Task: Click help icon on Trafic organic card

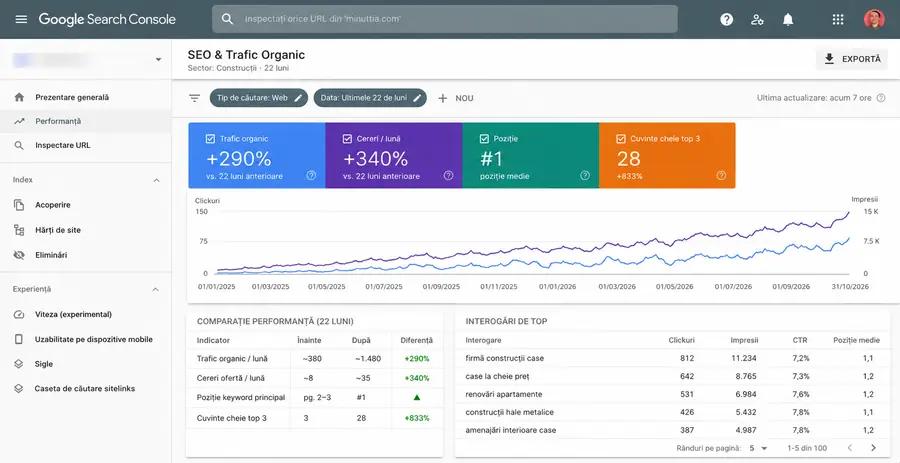Action: pyautogui.click(x=311, y=176)
